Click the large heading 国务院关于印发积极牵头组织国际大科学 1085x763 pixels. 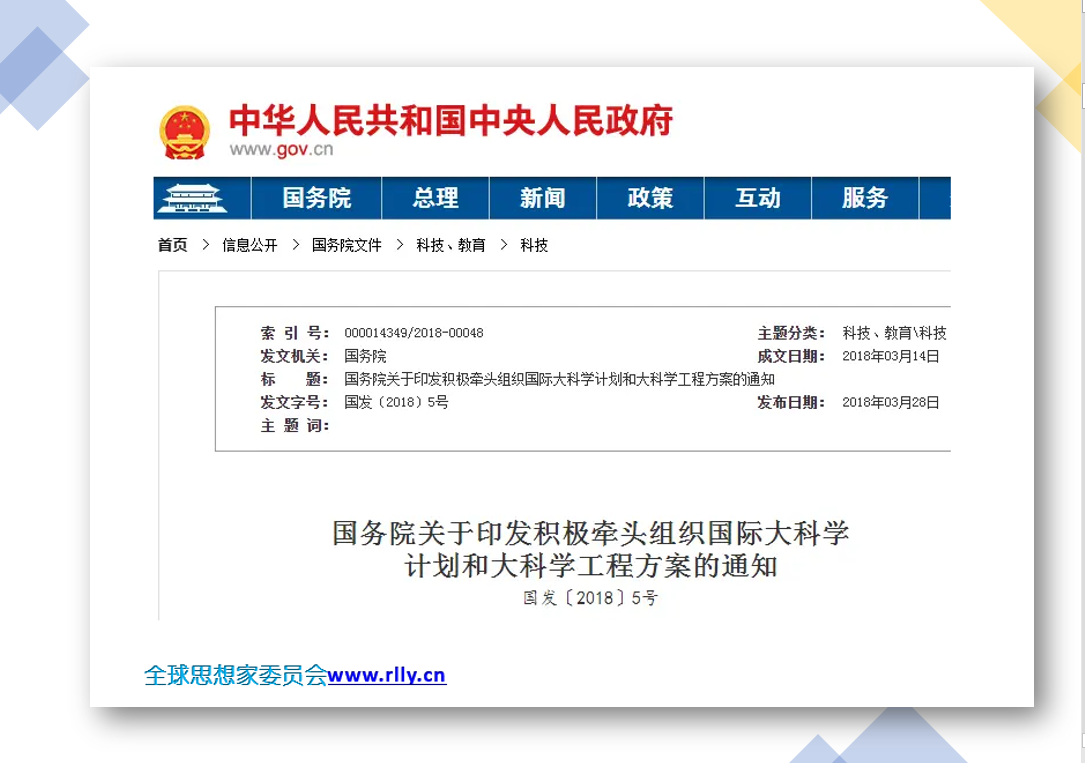pos(590,533)
